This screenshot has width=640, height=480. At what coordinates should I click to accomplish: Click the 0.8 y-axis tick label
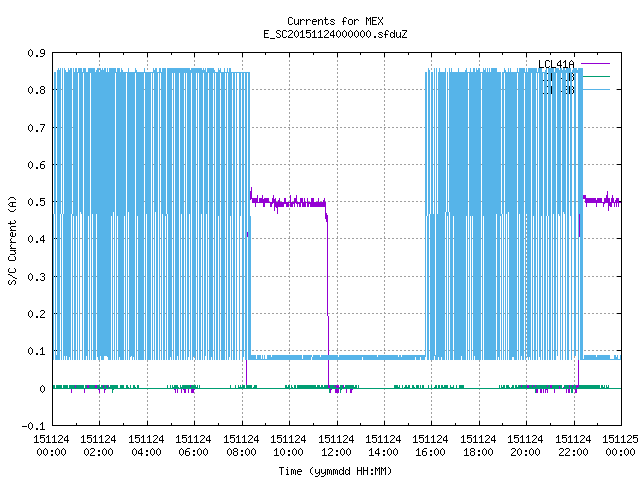pyautogui.click(x=36, y=90)
